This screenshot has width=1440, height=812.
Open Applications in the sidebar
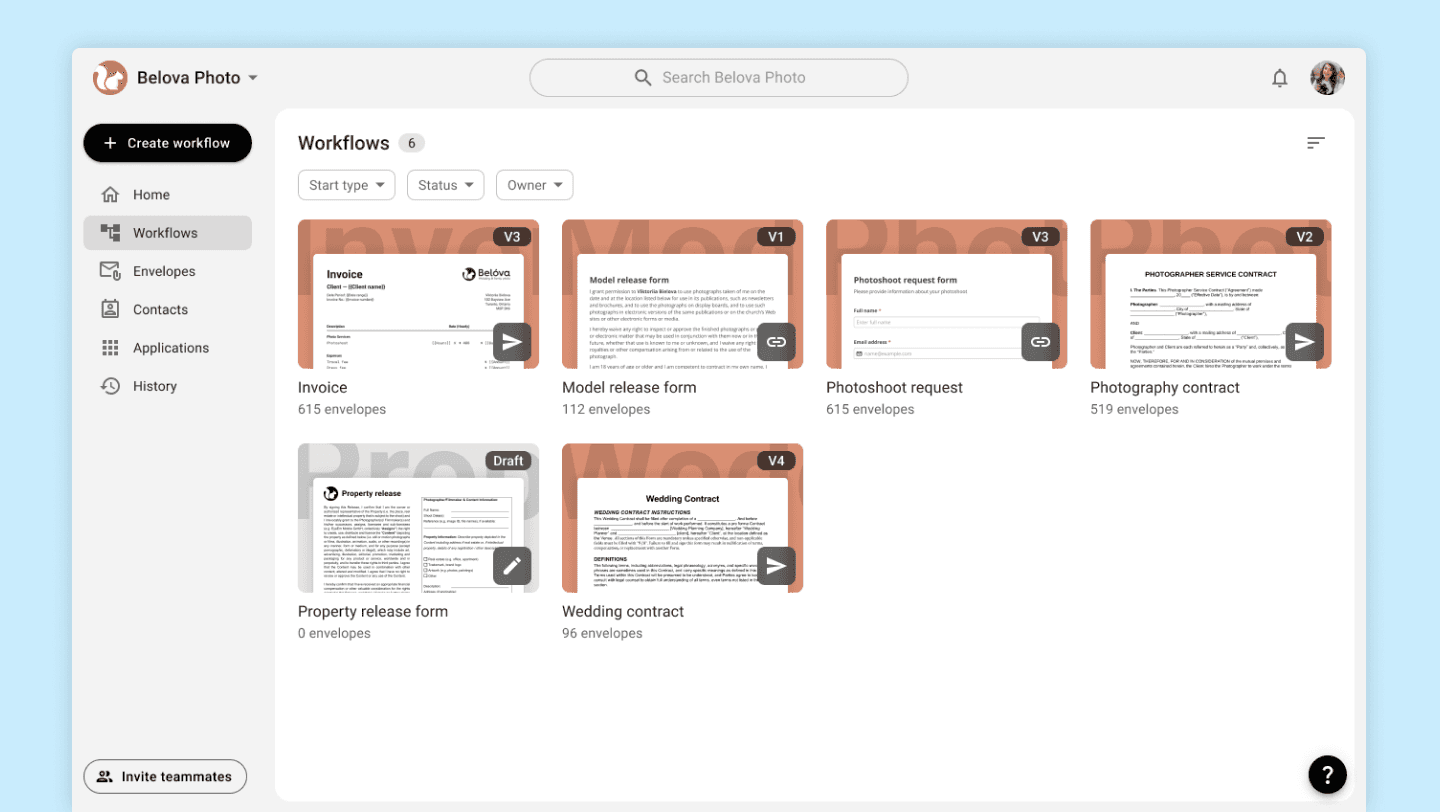168,348
